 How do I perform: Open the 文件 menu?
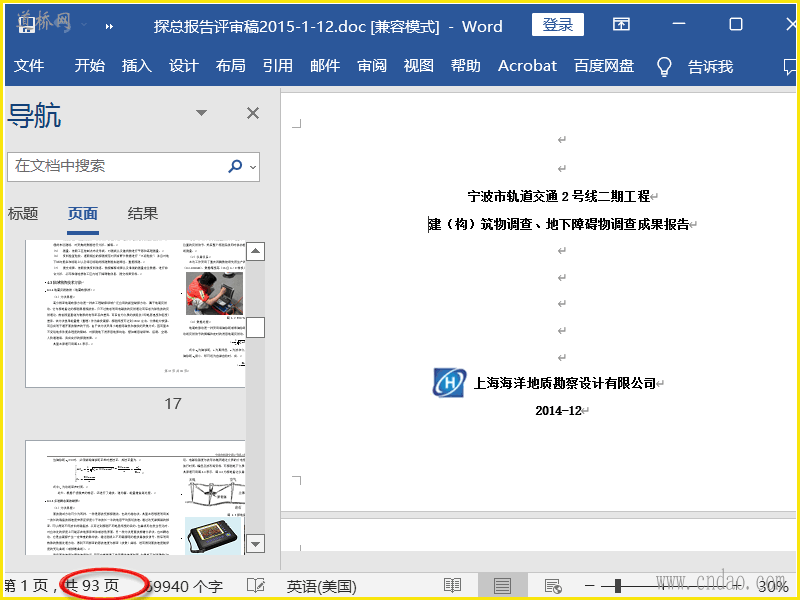pyautogui.click(x=29, y=66)
